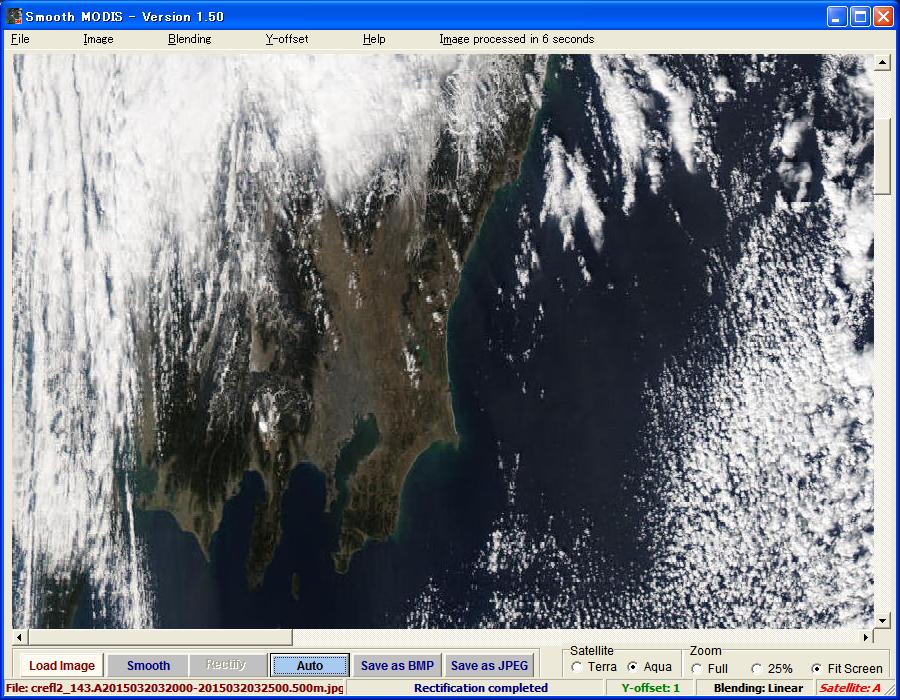The width and height of the screenshot is (900, 700).
Task: Click the 'Image processed in 6 seconds' text
Action: (x=517, y=39)
